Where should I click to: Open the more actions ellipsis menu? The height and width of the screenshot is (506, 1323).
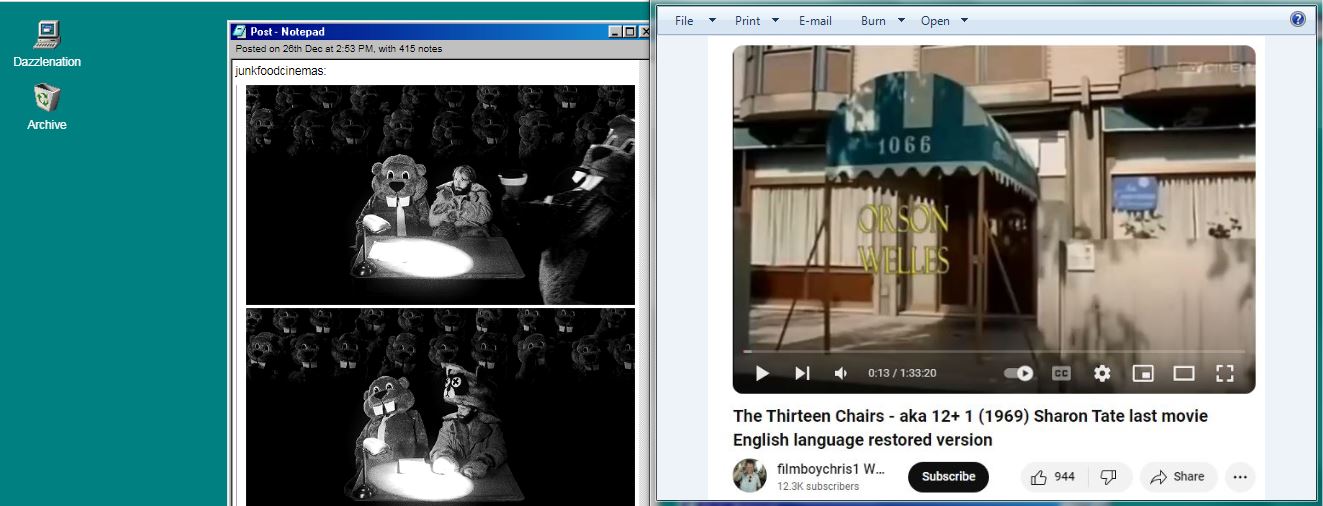tap(1240, 477)
